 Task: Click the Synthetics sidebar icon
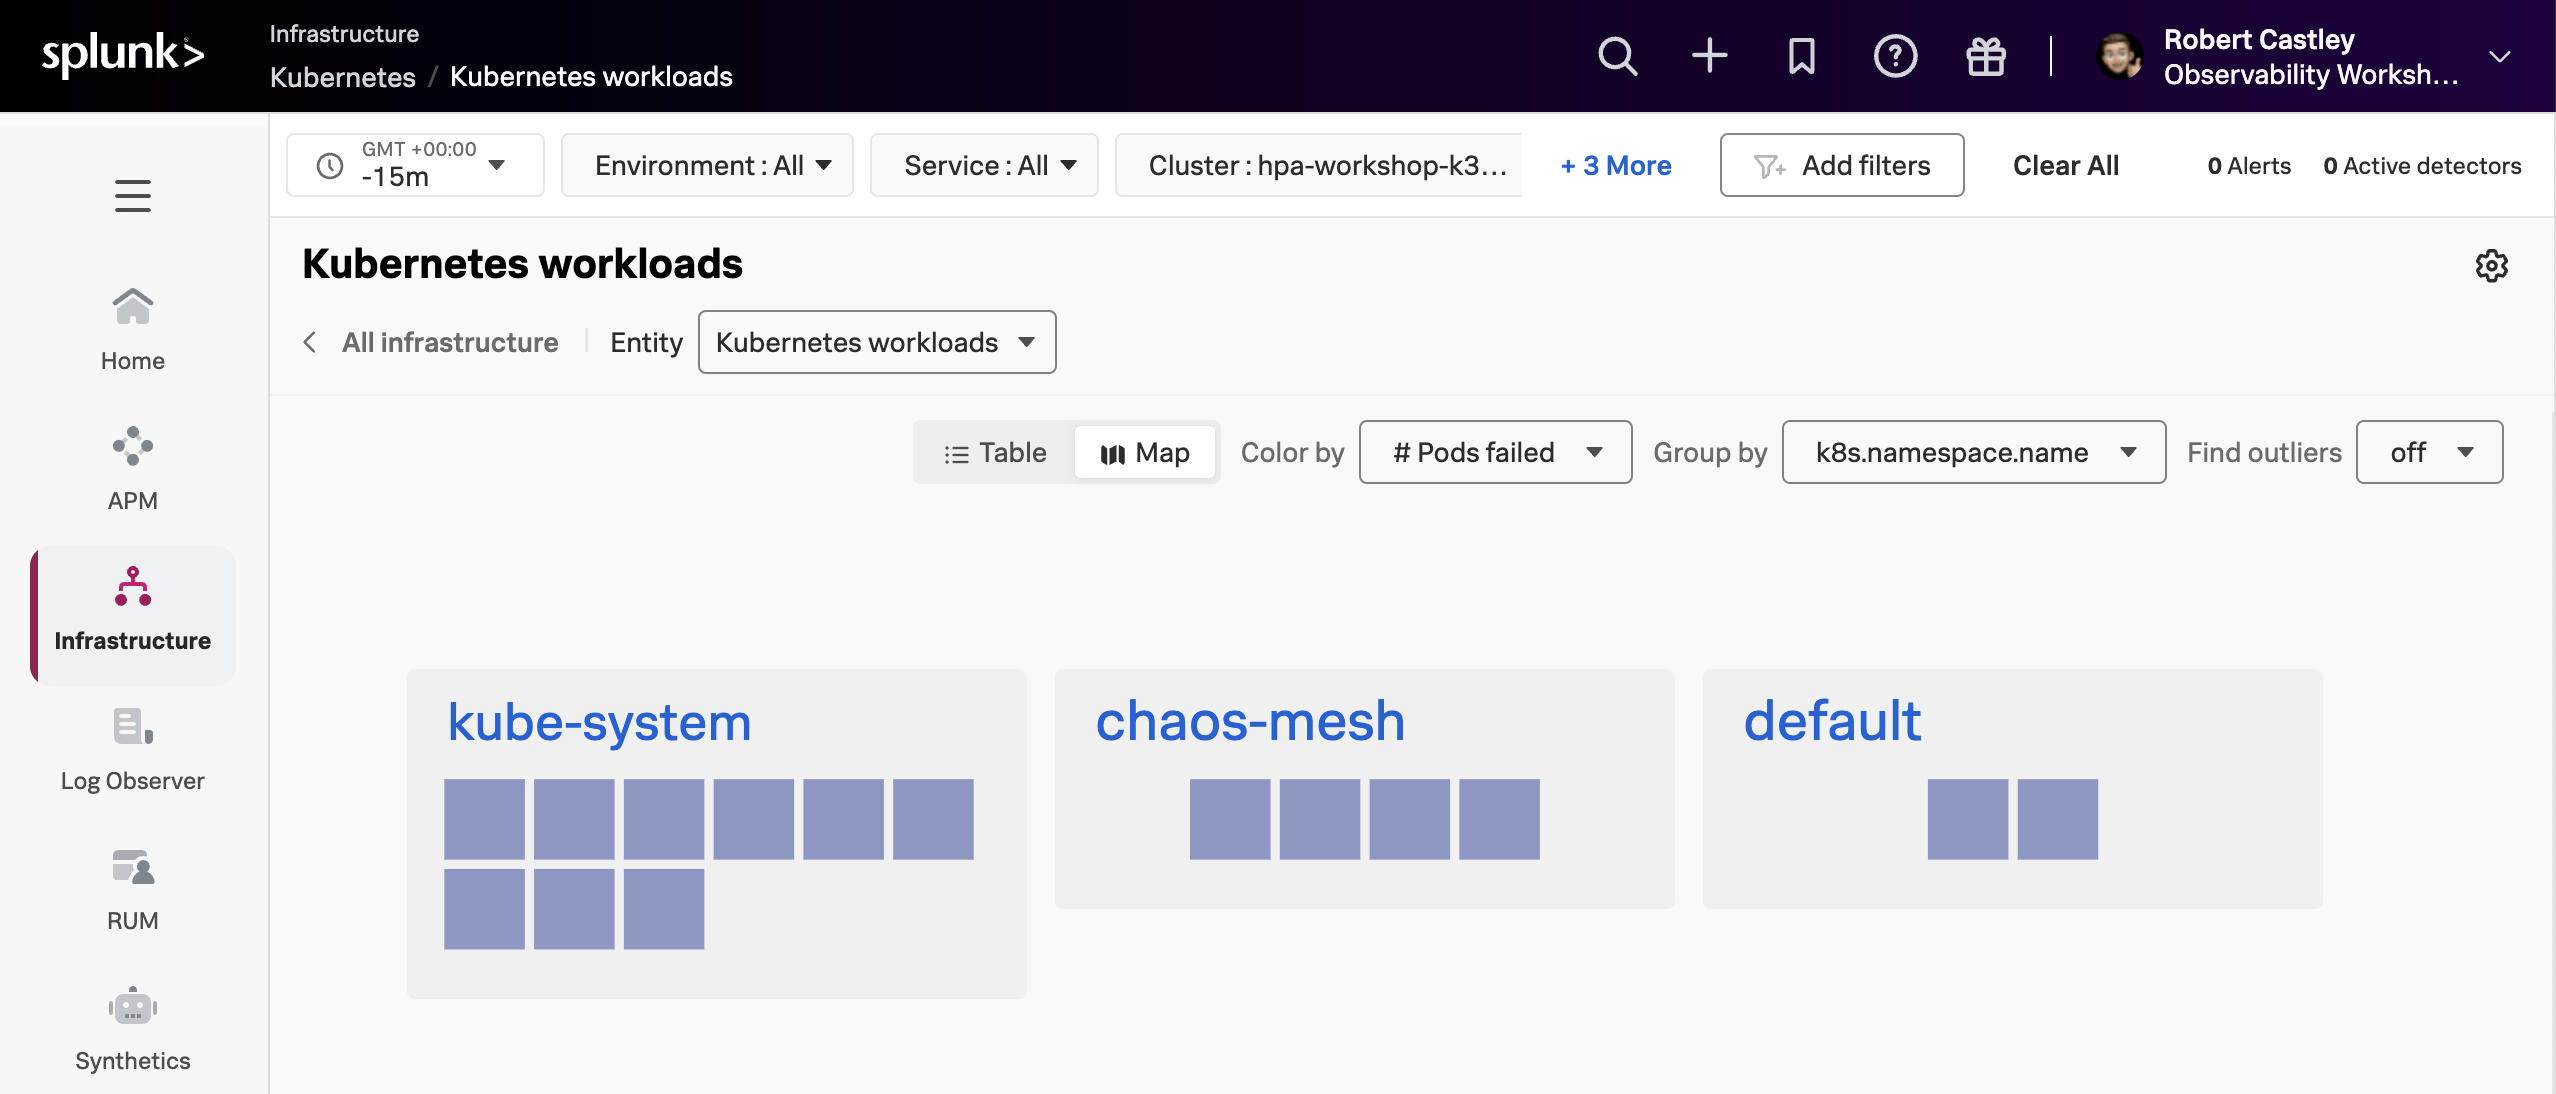pos(130,1006)
